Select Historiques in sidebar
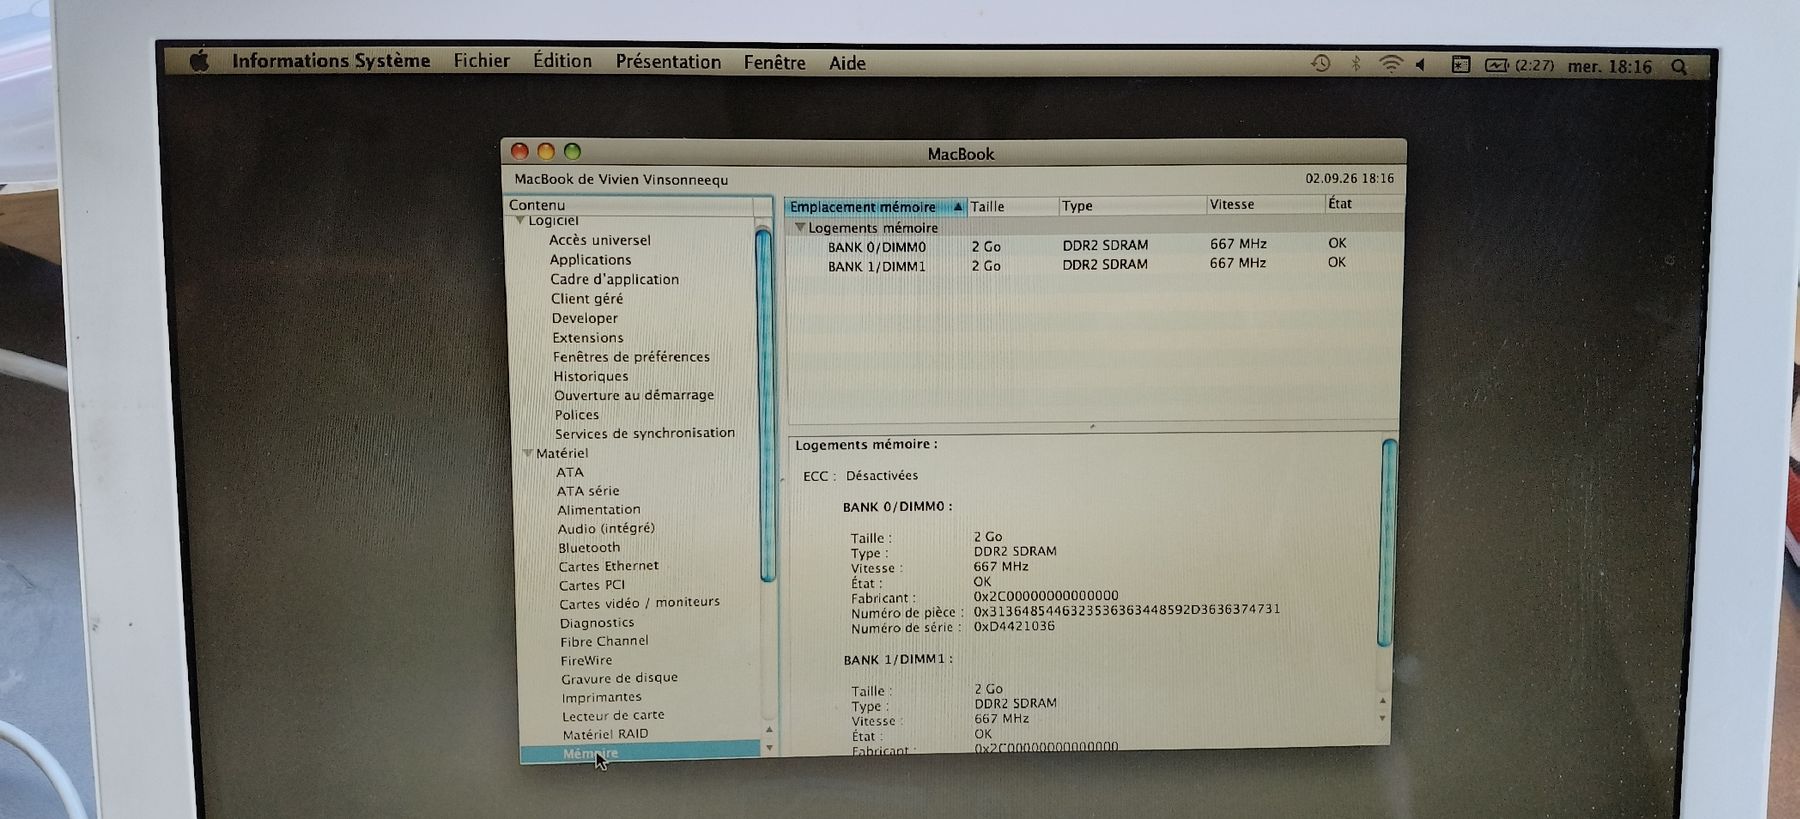1800x819 pixels. pos(591,376)
